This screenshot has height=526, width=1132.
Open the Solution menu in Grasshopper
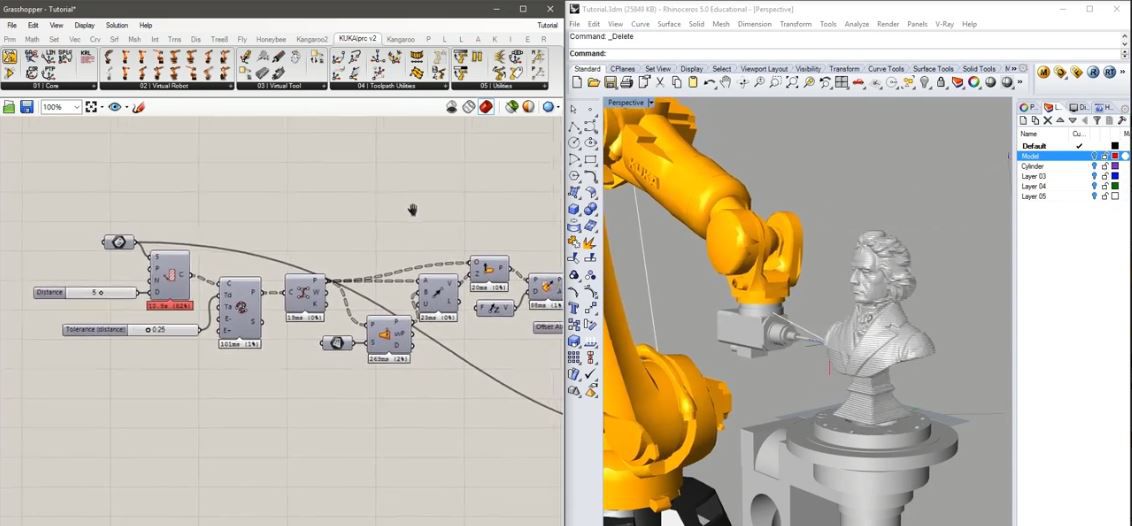[117, 25]
